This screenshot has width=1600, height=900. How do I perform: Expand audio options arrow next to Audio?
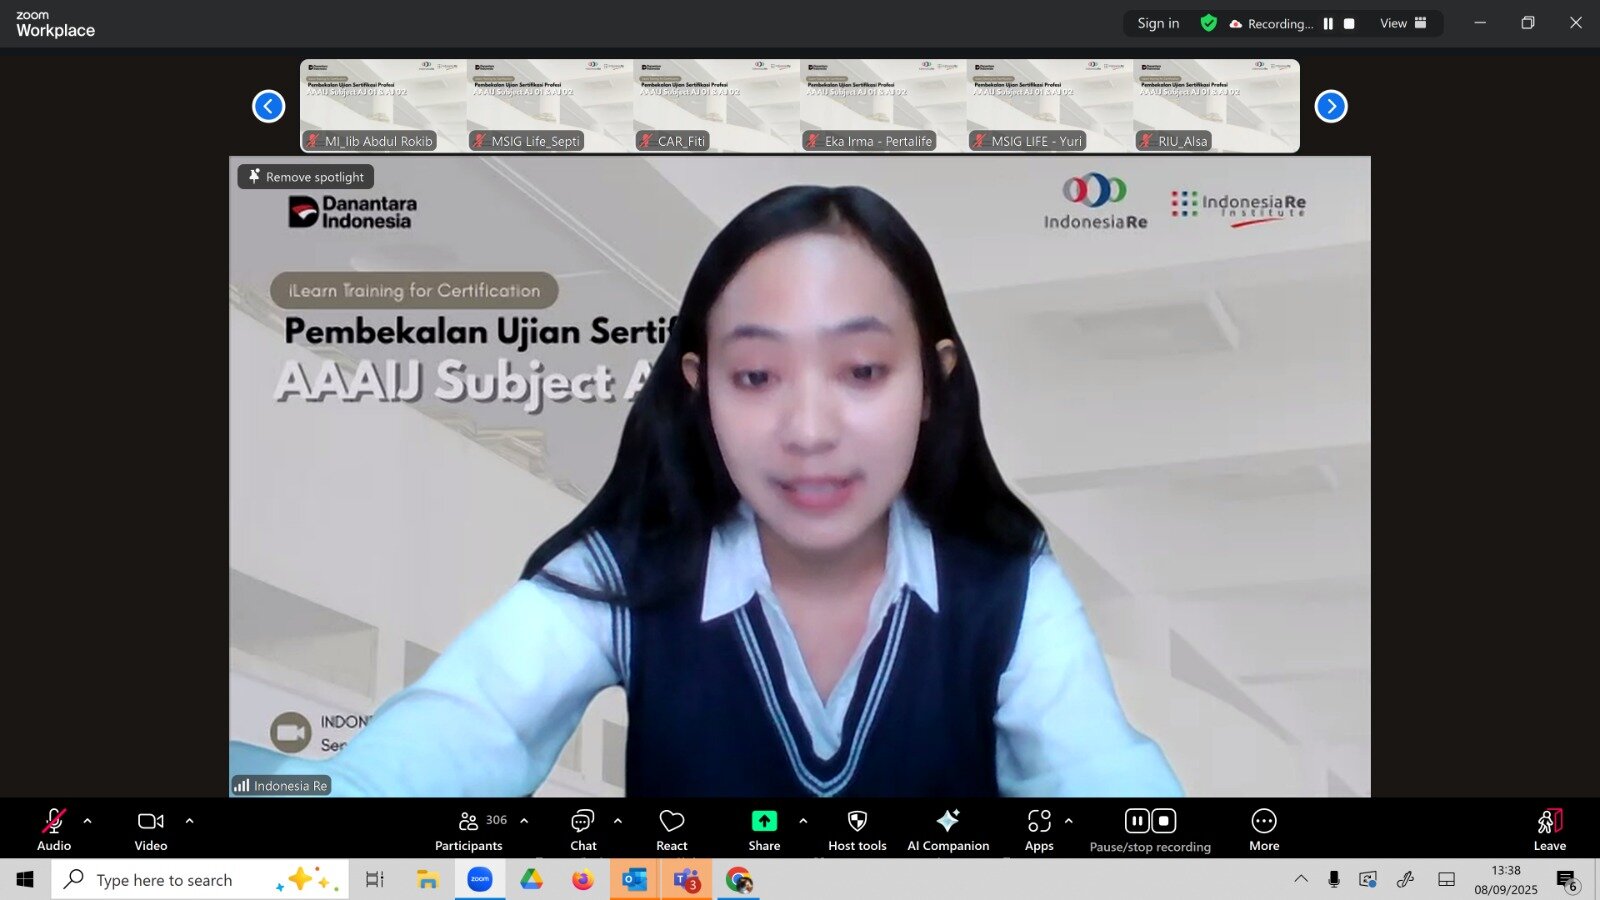[88, 821]
